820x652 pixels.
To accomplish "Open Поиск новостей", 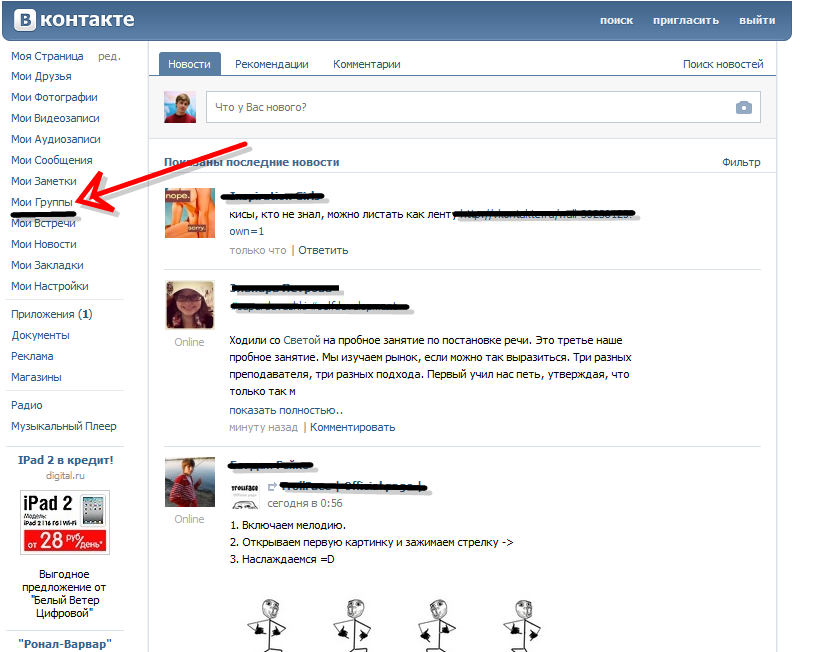I will 723,64.
